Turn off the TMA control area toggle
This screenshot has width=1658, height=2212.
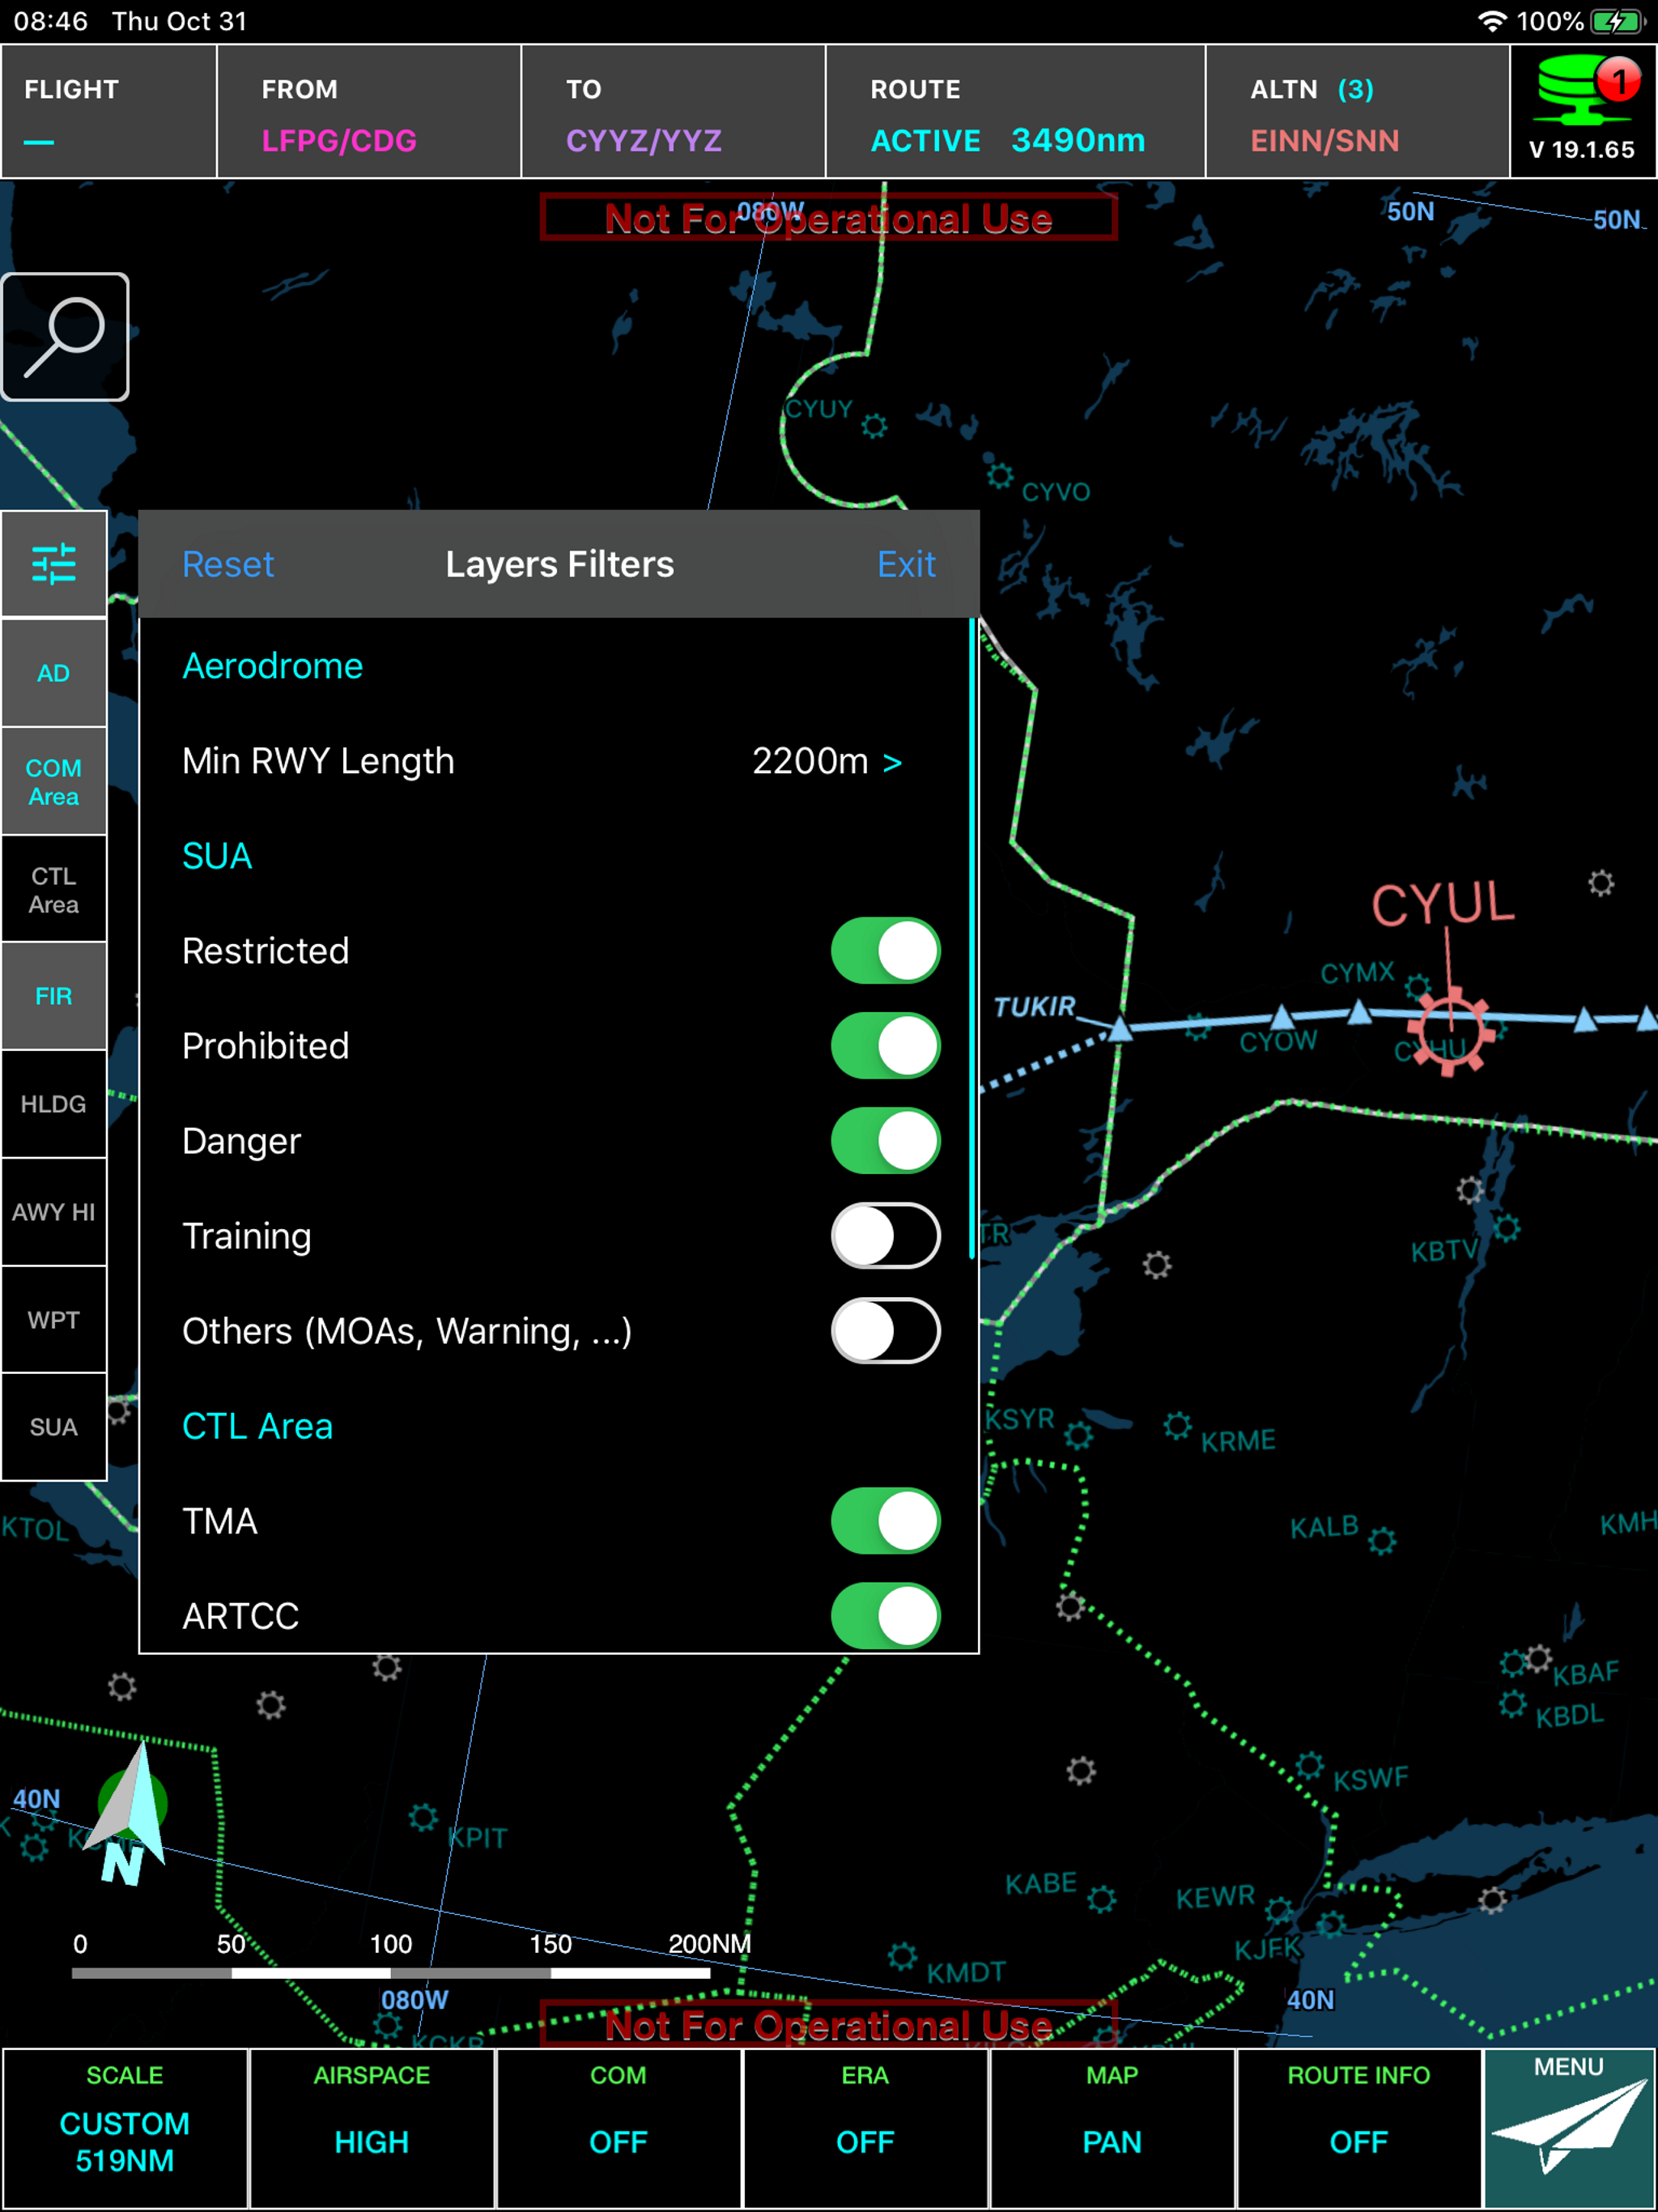885,1521
